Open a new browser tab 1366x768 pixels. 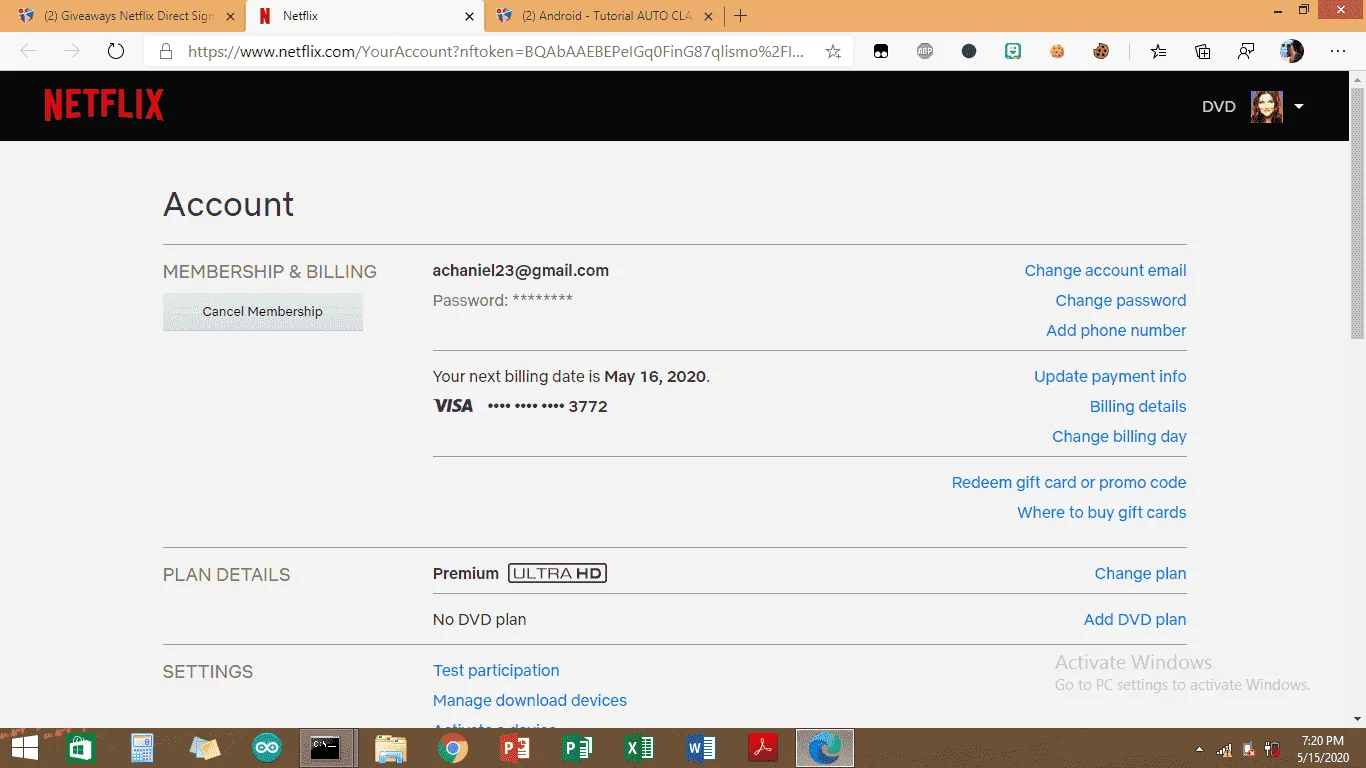[x=740, y=16]
